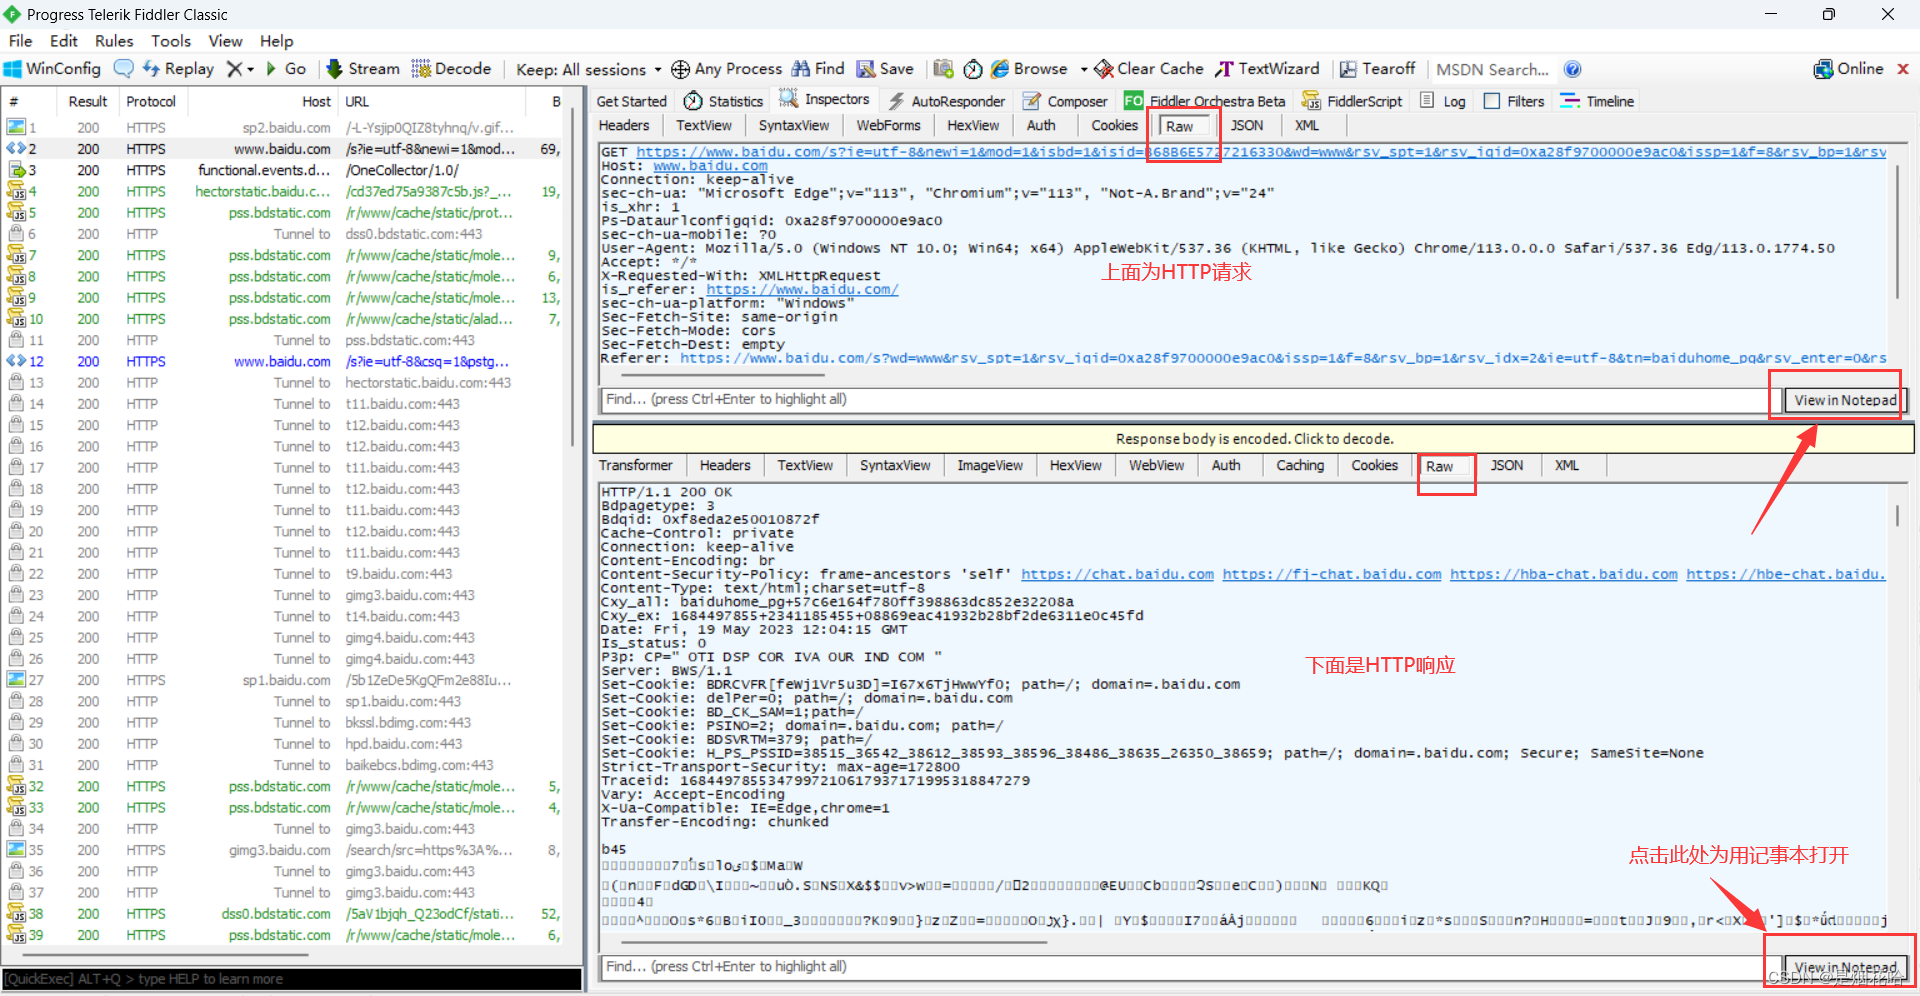Open the Remove sessions dropdown arrow
Screen dimensions: 1920x996
click(251, 69)
